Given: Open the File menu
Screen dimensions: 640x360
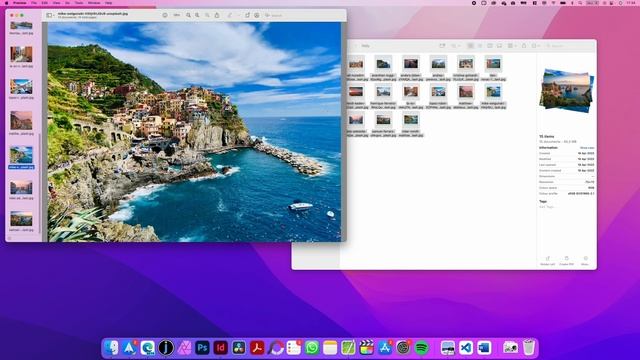Looking at the screenshot, I should point(34,3).
